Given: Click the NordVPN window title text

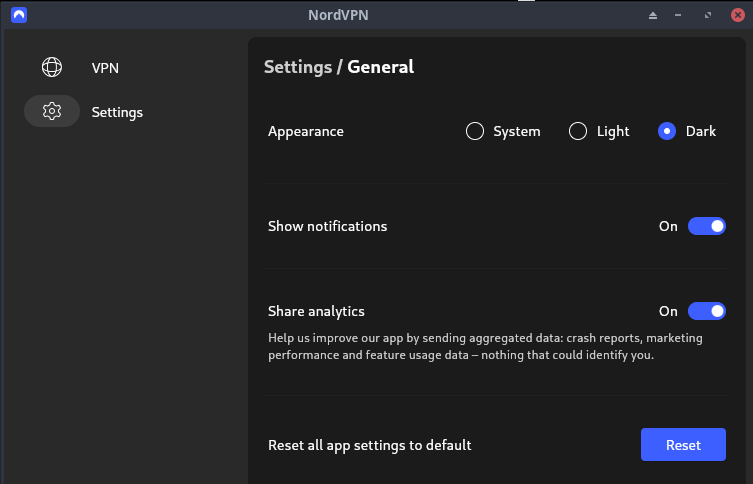Looking at the screenshot, I should (x=376, y=15).
